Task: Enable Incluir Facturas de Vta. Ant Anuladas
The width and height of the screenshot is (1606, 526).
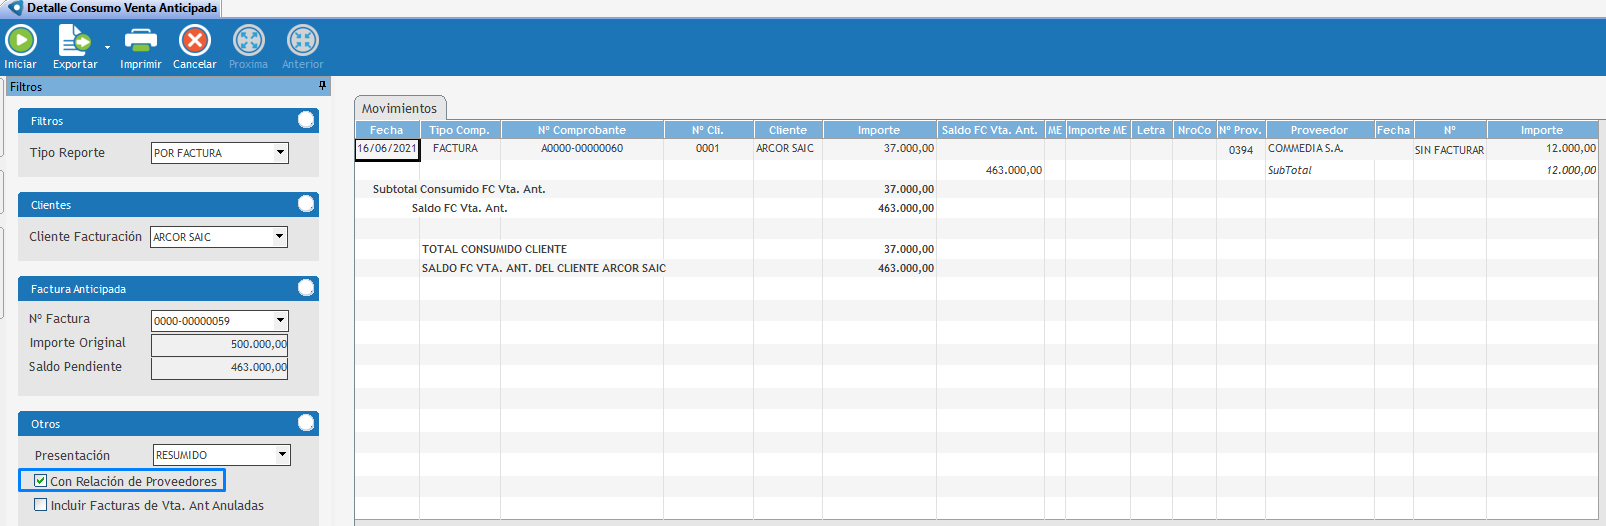Action: (41, 505)
